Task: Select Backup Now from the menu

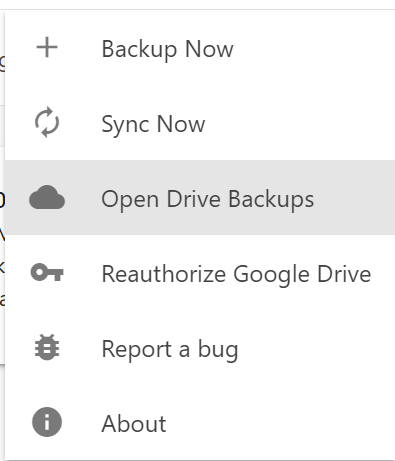Action: 200,48
